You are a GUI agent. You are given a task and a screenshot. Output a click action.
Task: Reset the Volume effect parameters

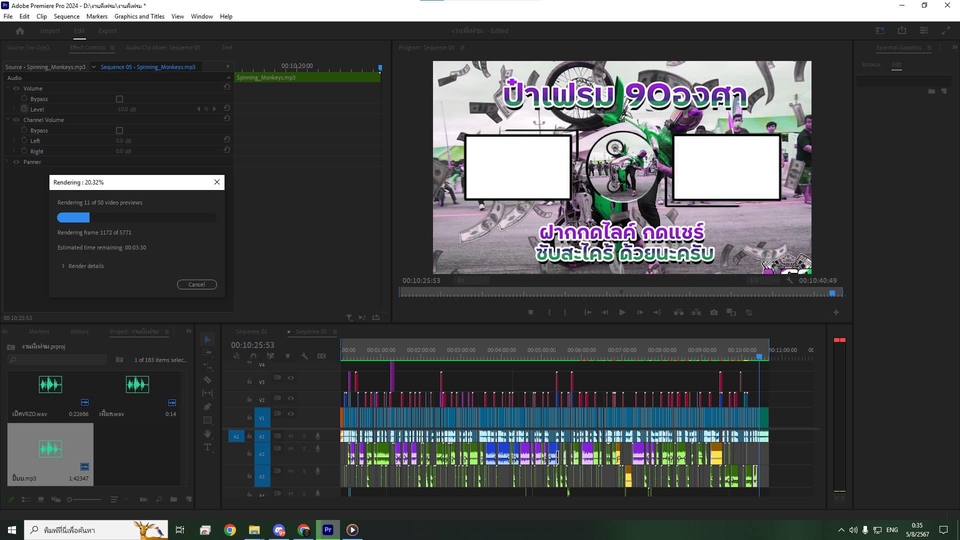click(227, 88)
